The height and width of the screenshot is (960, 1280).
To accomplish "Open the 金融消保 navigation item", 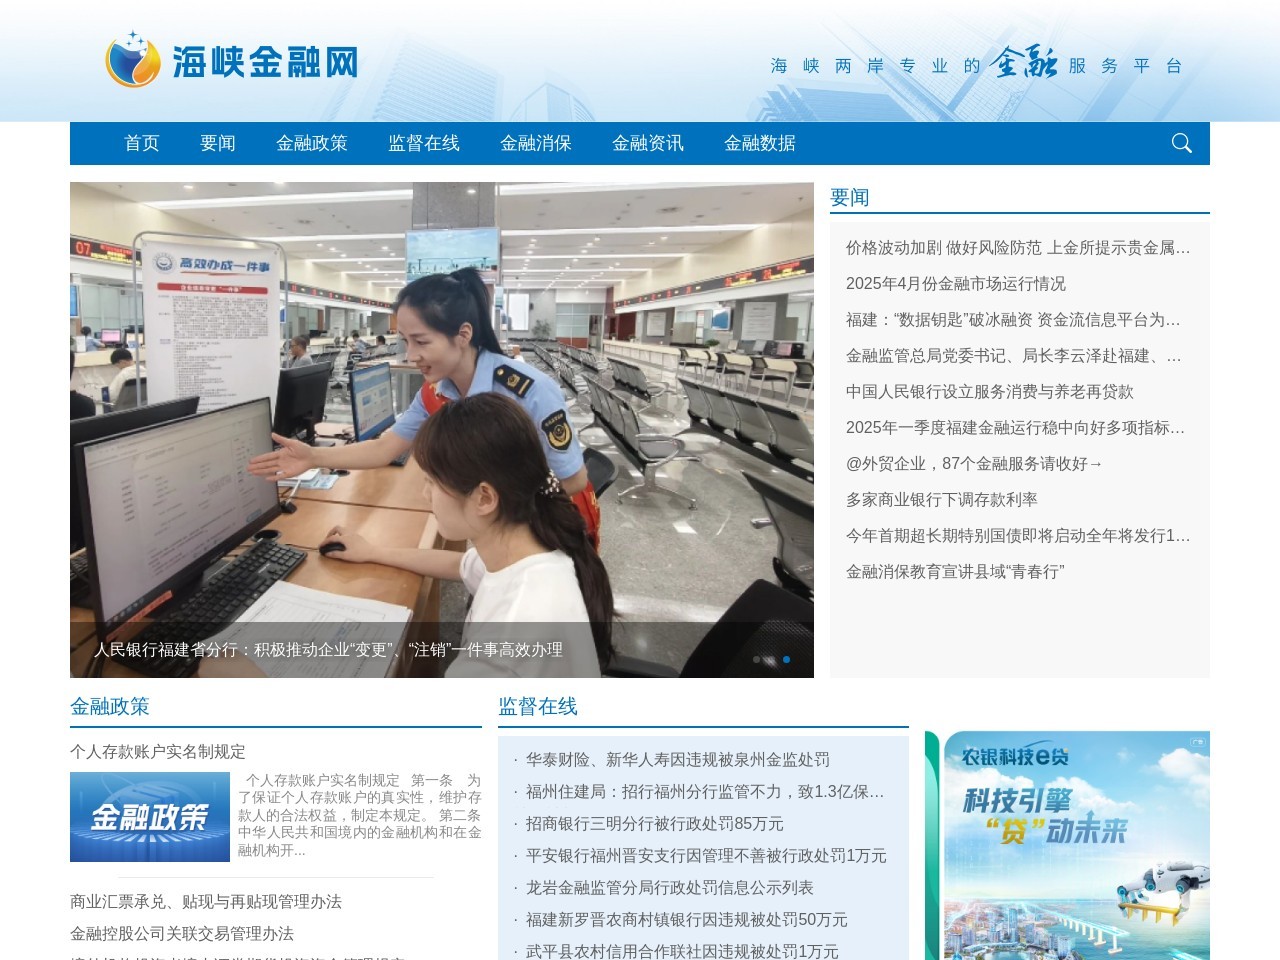I will [536, 143].
